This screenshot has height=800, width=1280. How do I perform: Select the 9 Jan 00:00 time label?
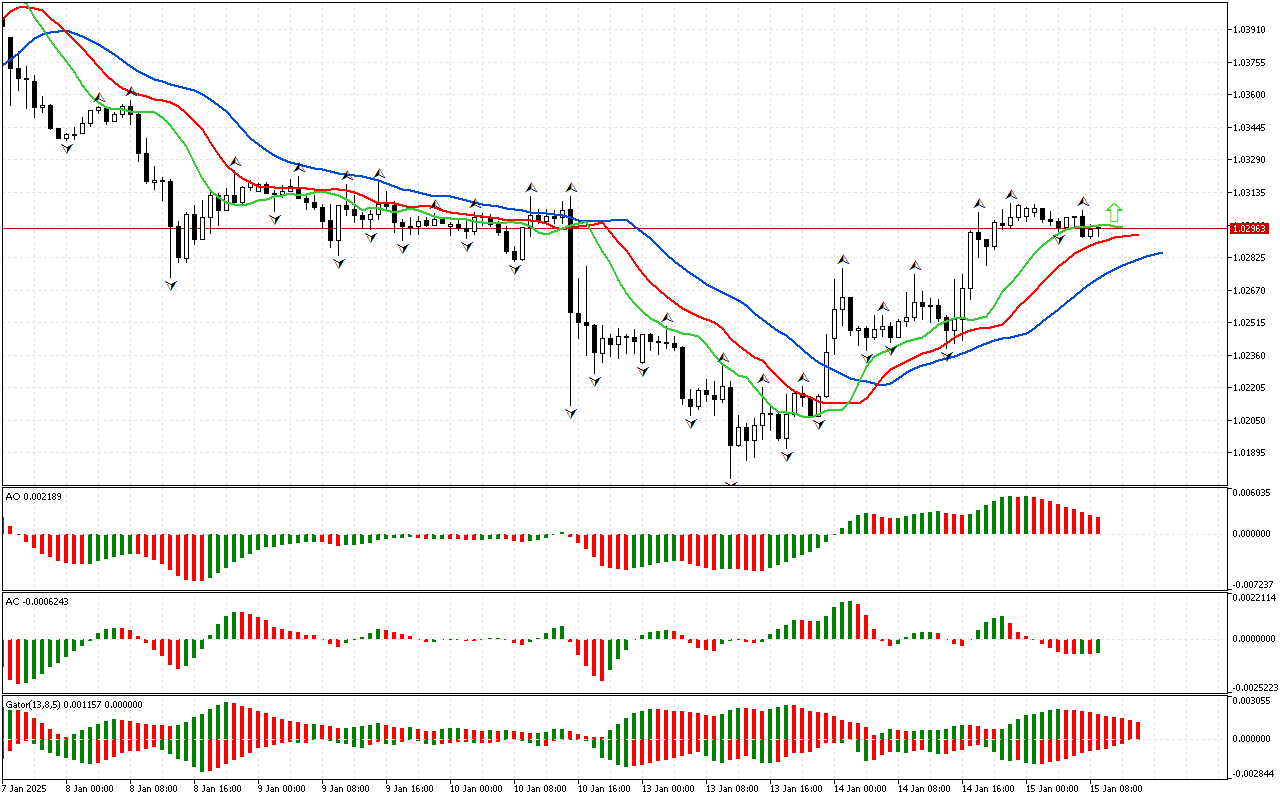[281, 788]
